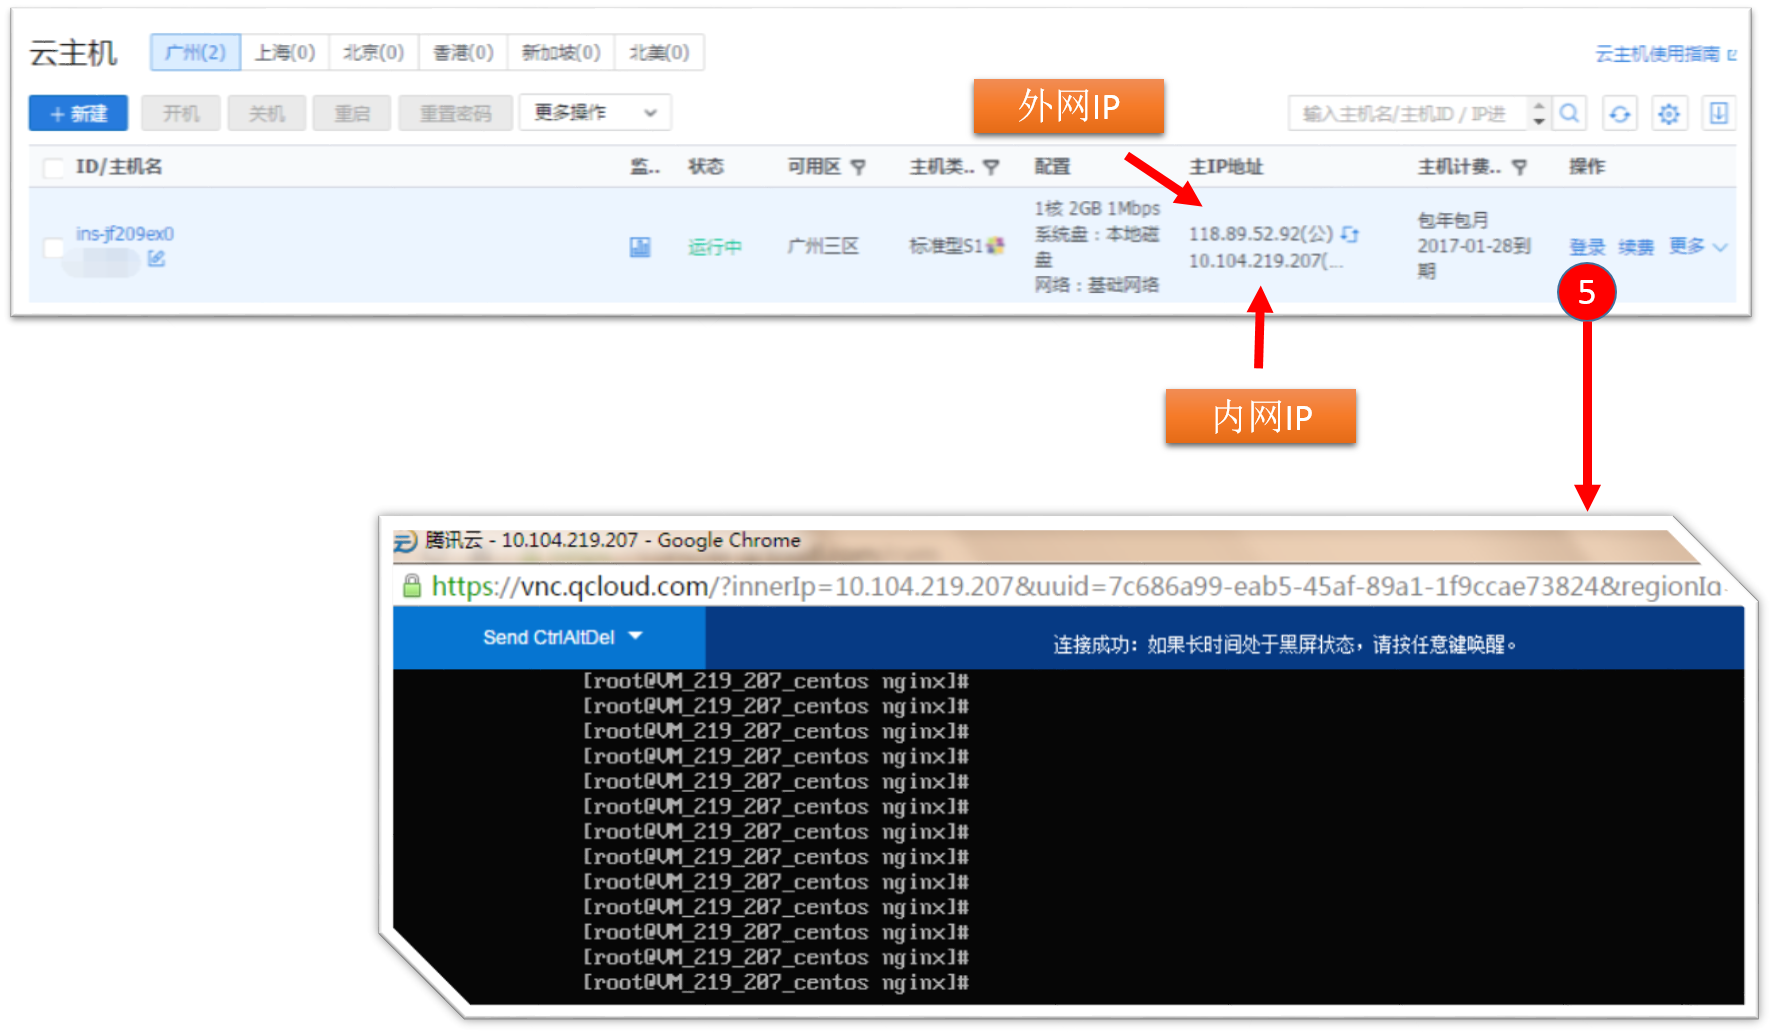The image size is (1775, 1036).
Task: Refresh the cloud host list
Action: tap(1619, 114)
